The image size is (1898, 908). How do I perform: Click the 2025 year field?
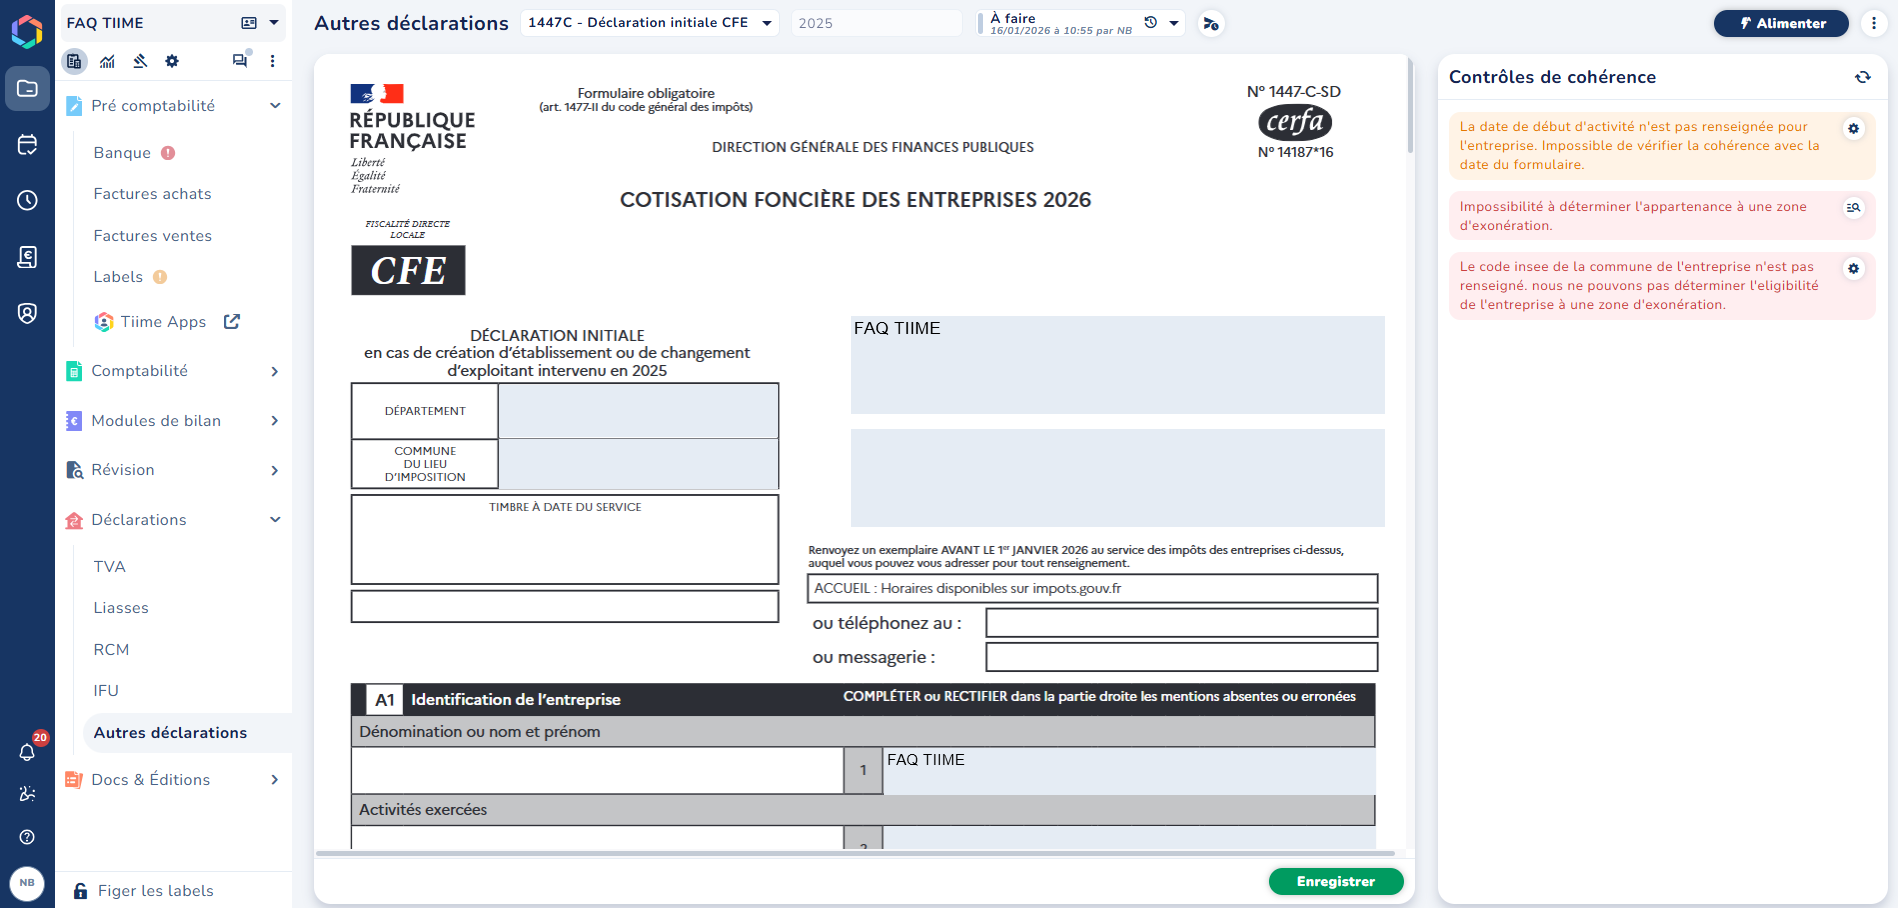pyautogui.click(x=877, y=23)
